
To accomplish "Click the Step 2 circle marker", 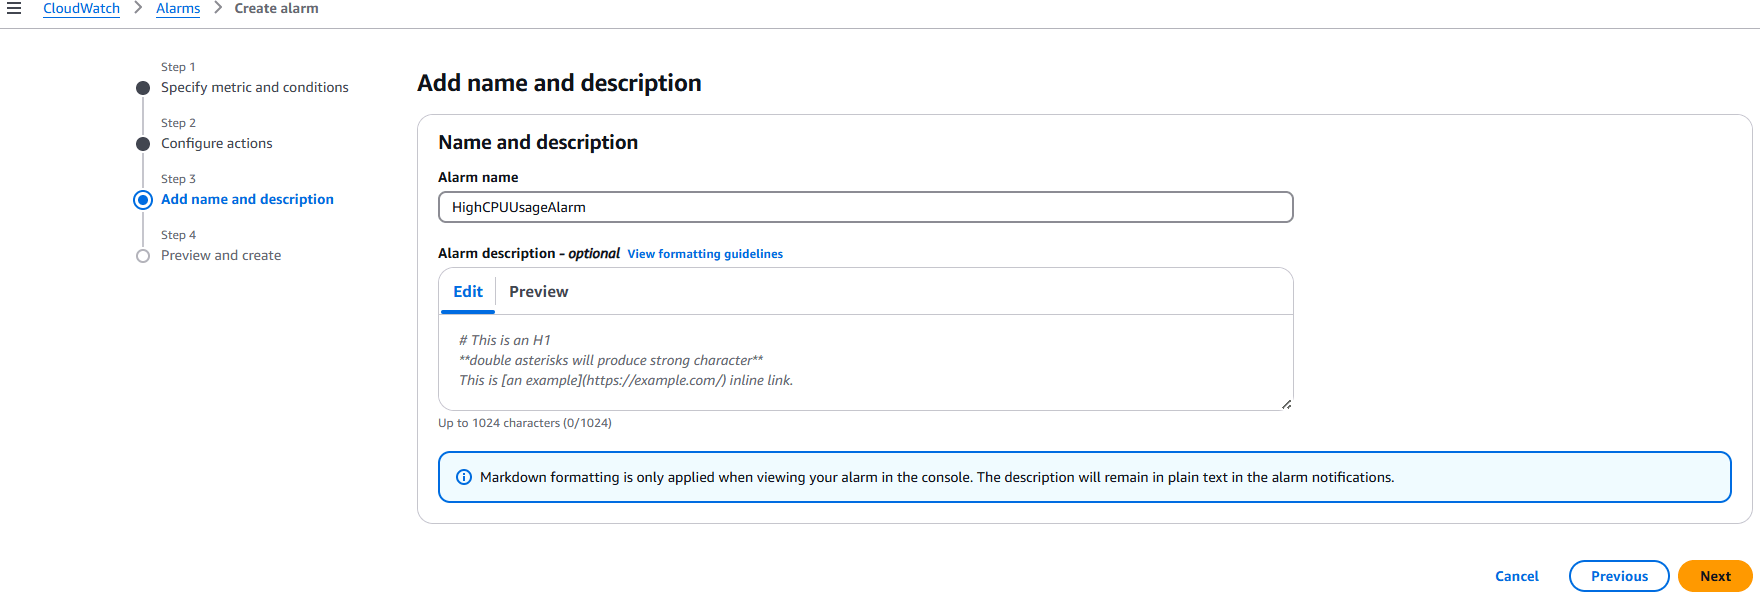I will (143, 144).
